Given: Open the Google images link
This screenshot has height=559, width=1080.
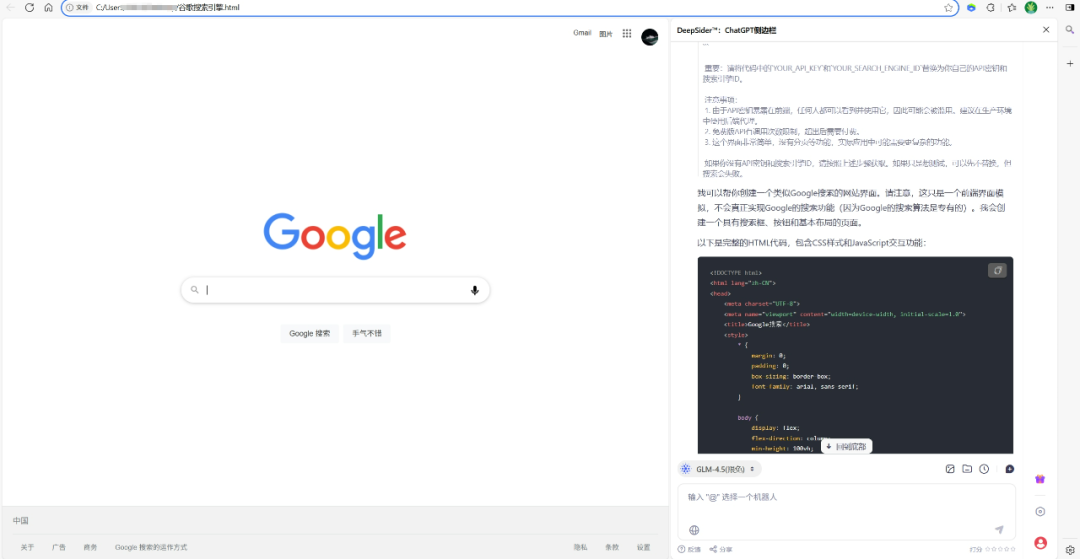Looking at the screenshot, I should pos(605,34).
